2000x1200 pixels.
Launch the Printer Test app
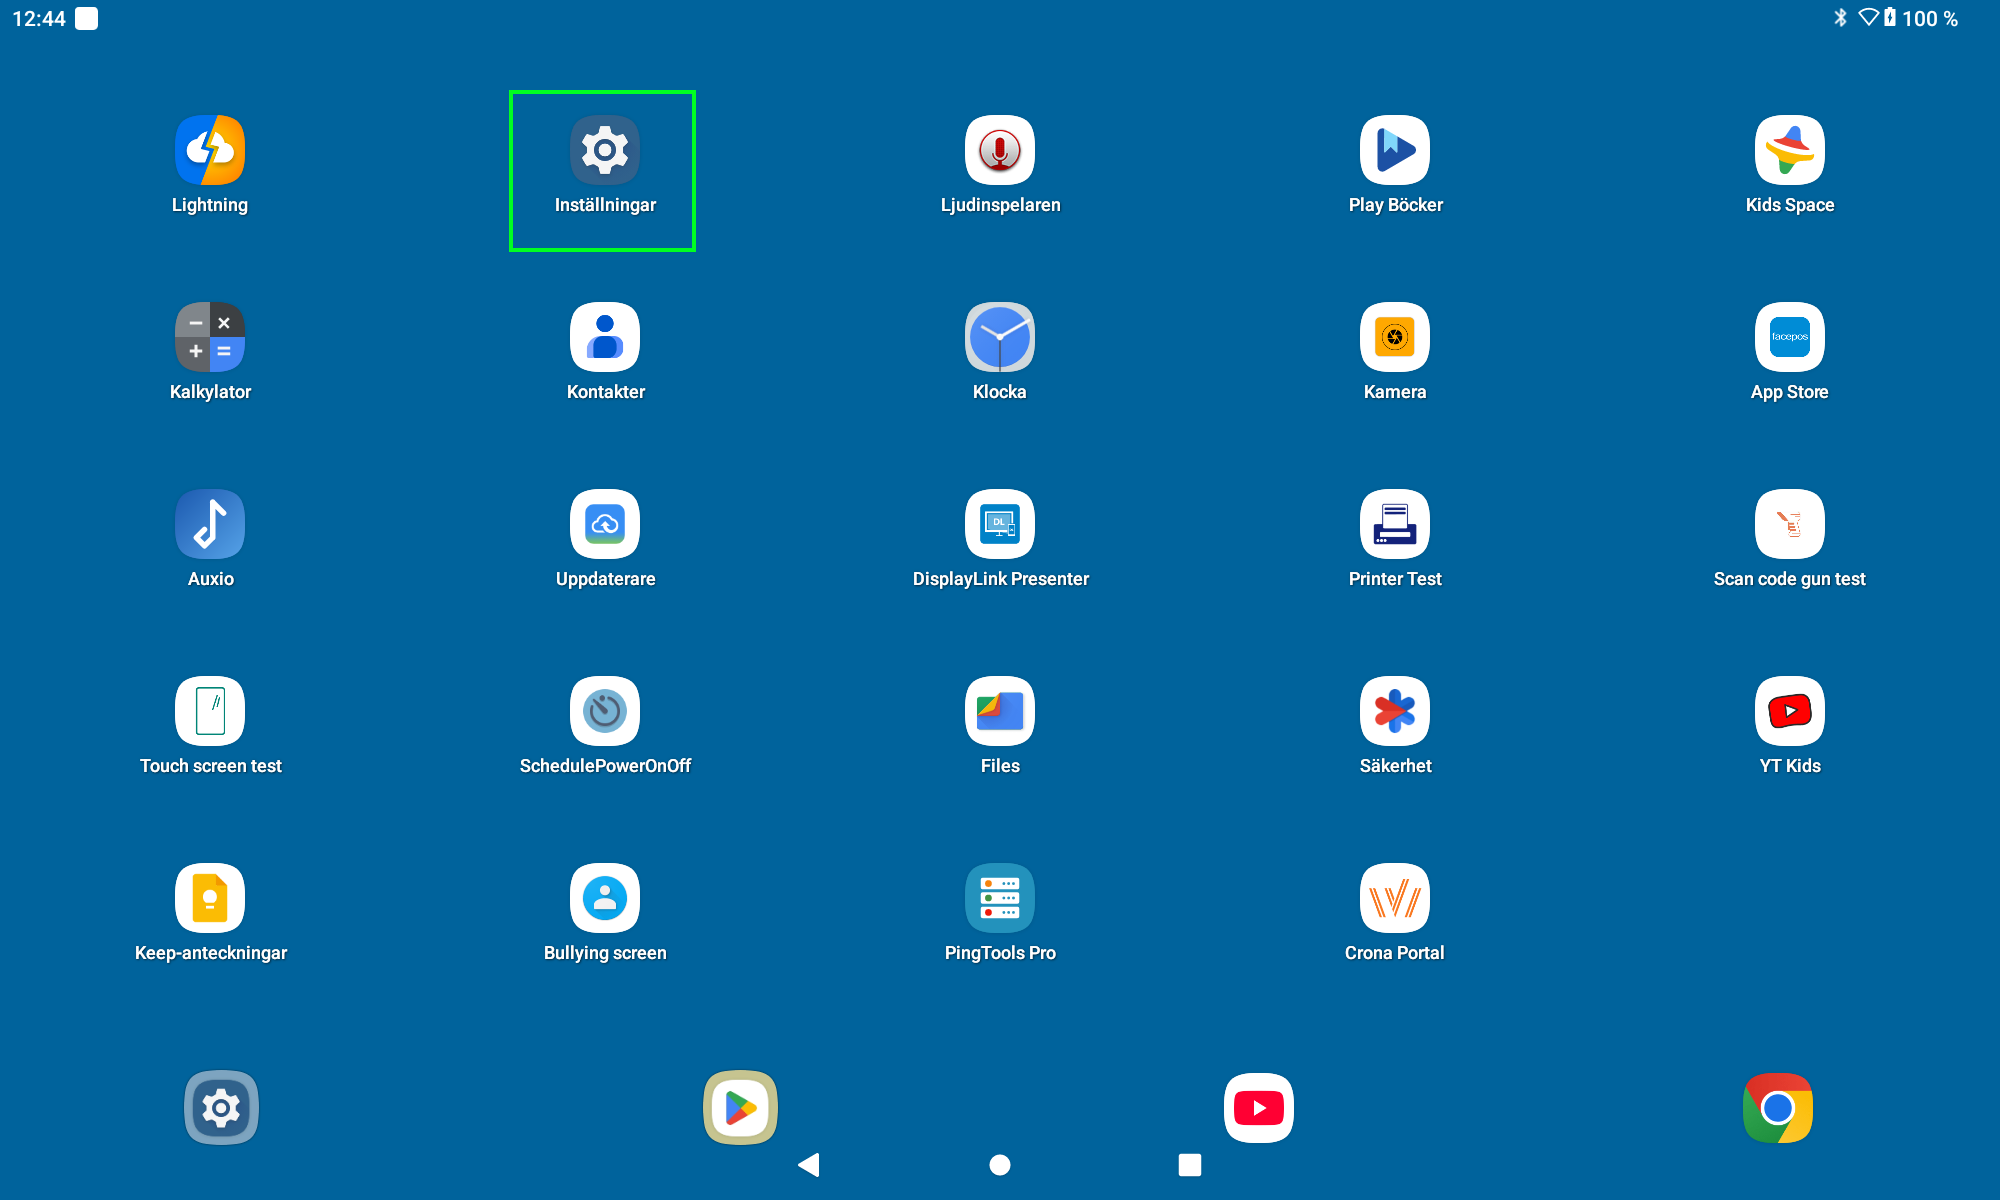point(1394,523)
